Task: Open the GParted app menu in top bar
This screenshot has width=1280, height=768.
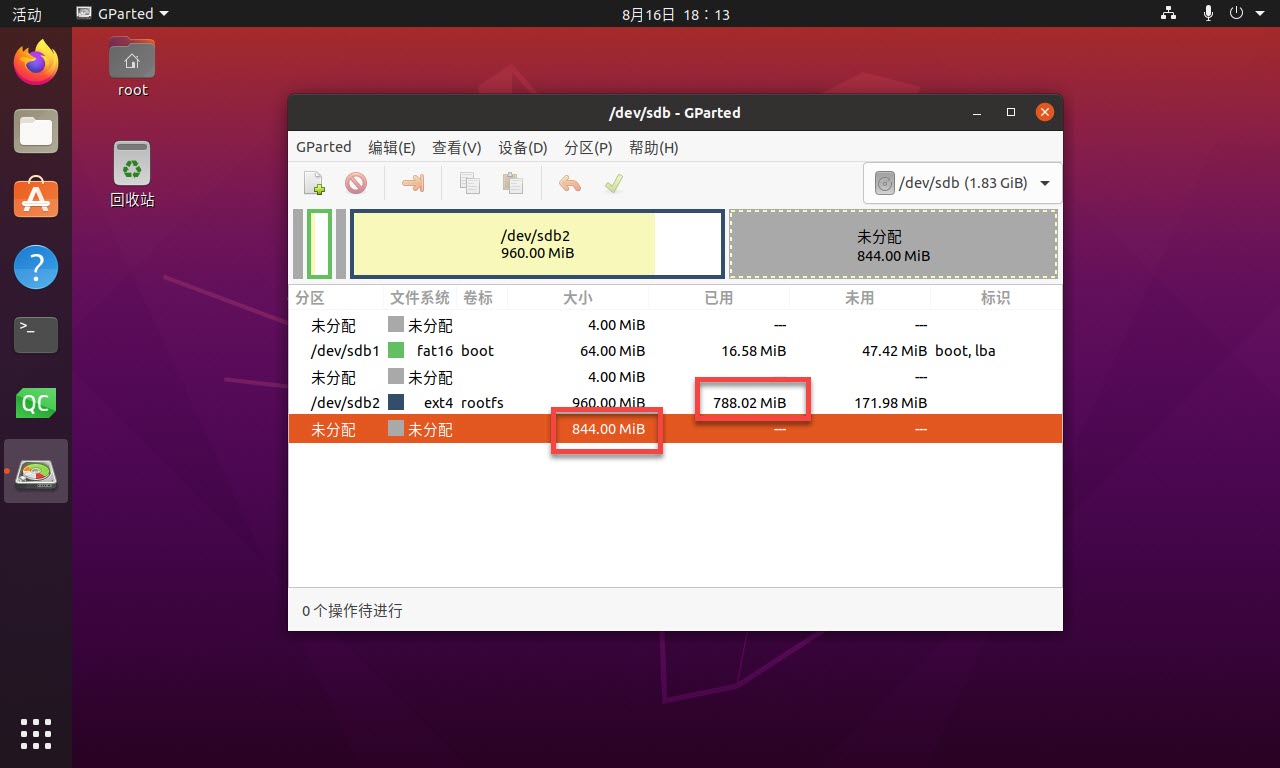Action: tap(122, 14)
